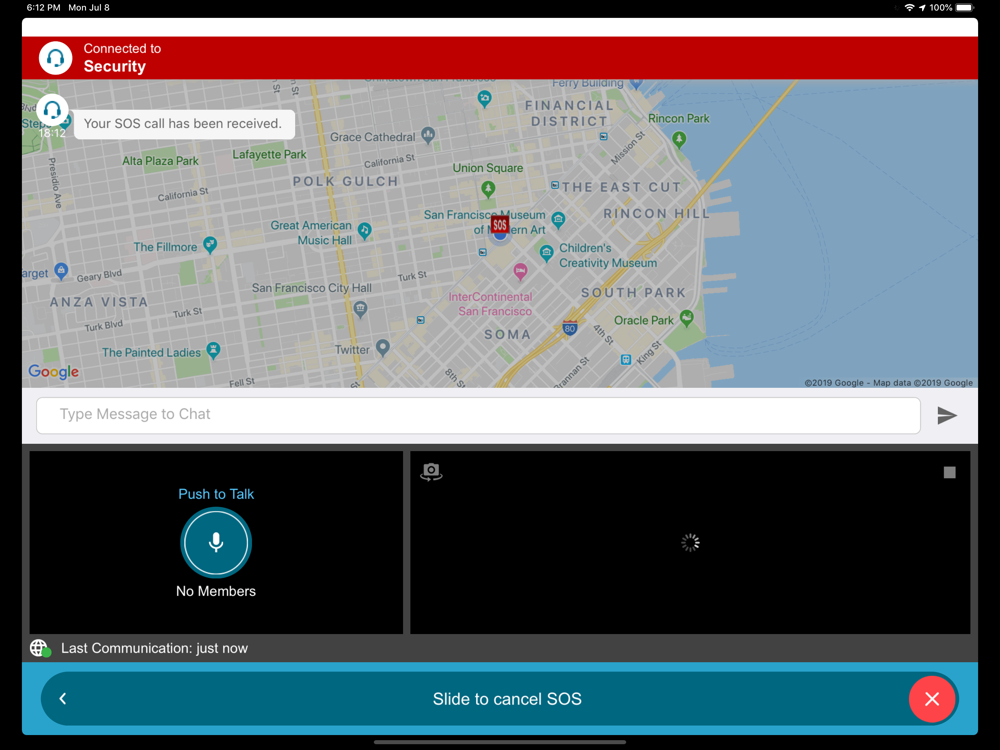Click the Google logo on the map
This screenshot has height=750, width=1000.
(54, 371)
